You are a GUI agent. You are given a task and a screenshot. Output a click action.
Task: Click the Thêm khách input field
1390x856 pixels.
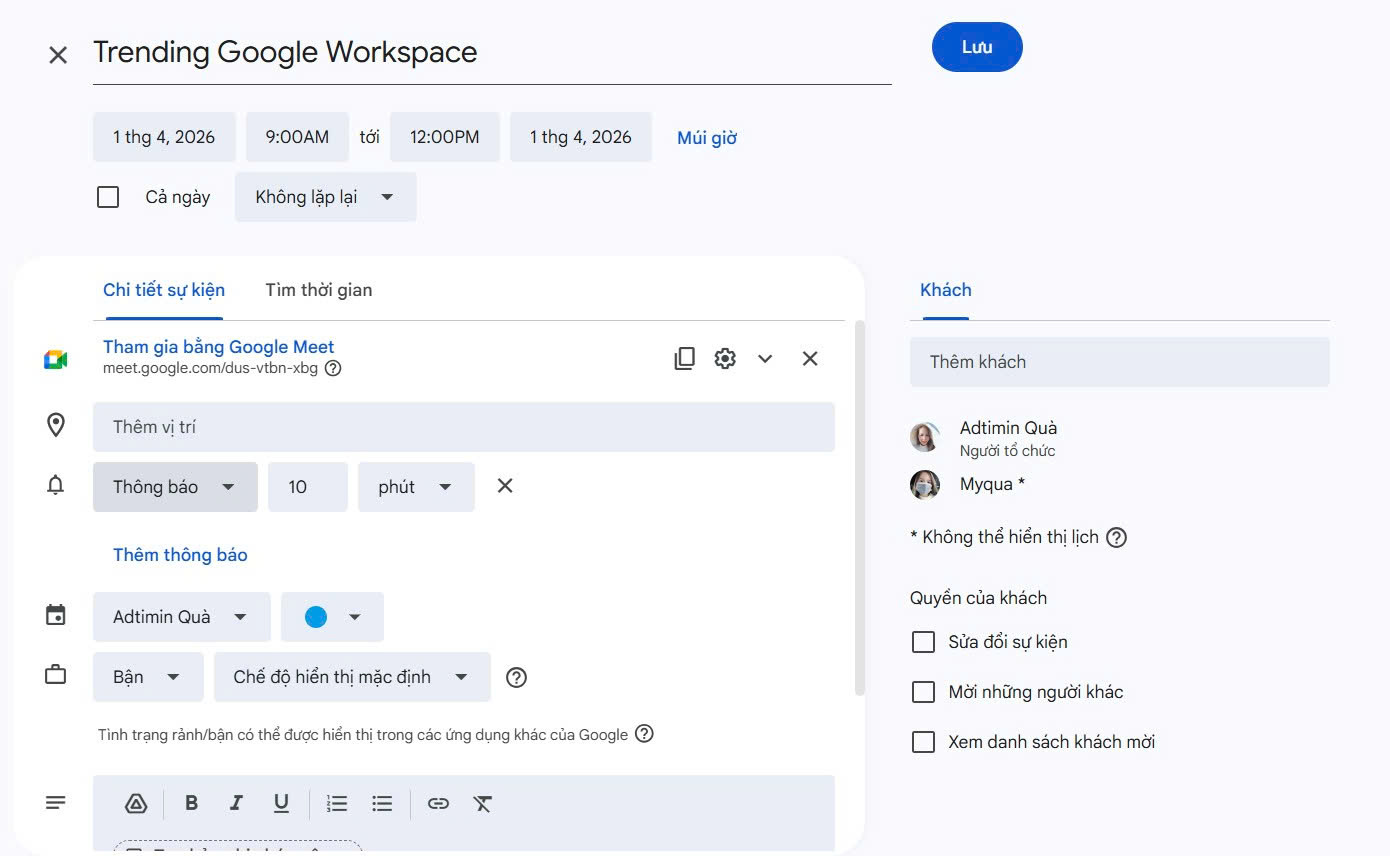pyautogui.click(x=1119, y=362)
